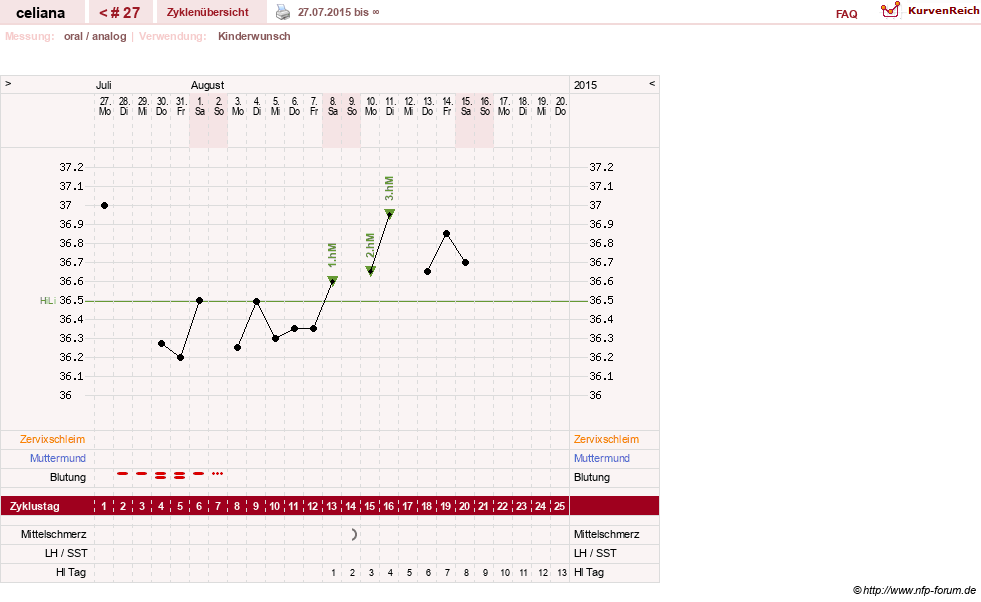Viewport: 981px width, 602px height.
Task: Open the FAQ link
Action: [846, 14]
